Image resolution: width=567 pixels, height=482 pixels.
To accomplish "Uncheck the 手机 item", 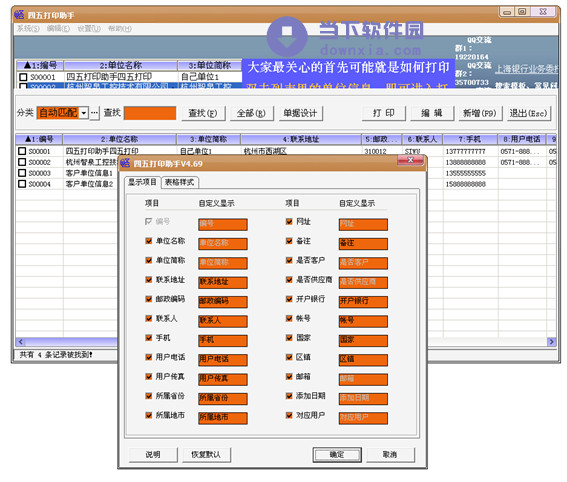I will point(149,338).
